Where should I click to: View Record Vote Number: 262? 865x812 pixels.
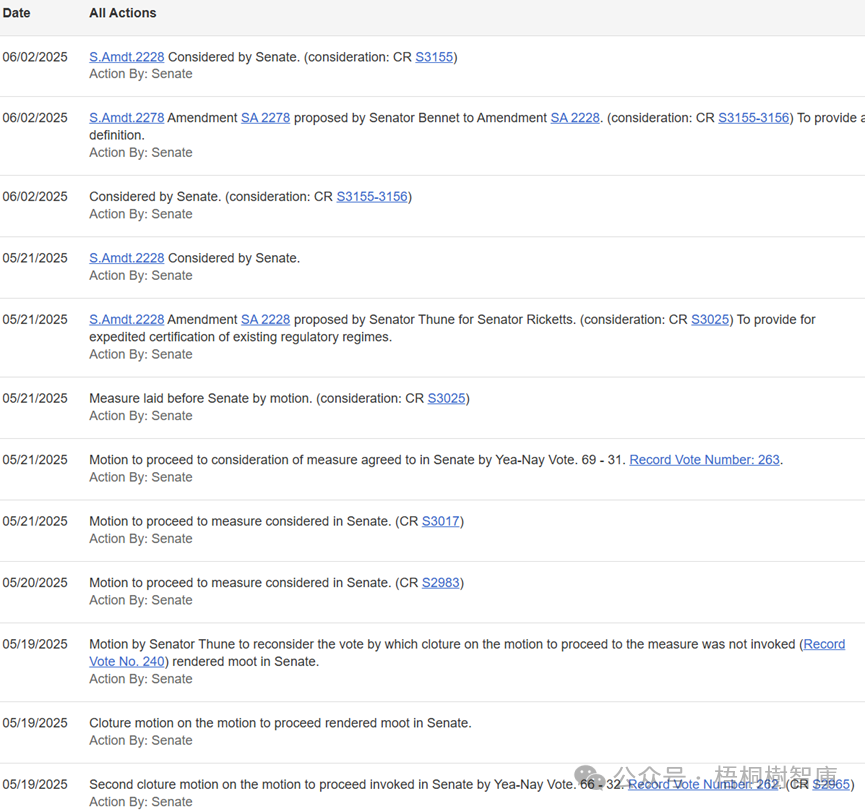[x=703, y=785]
